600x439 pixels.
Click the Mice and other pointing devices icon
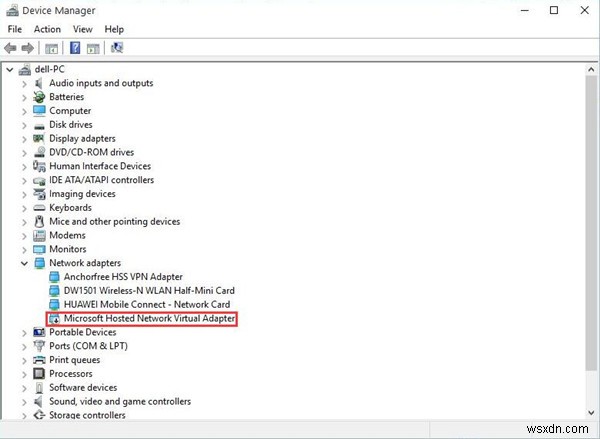coord(39,221)
